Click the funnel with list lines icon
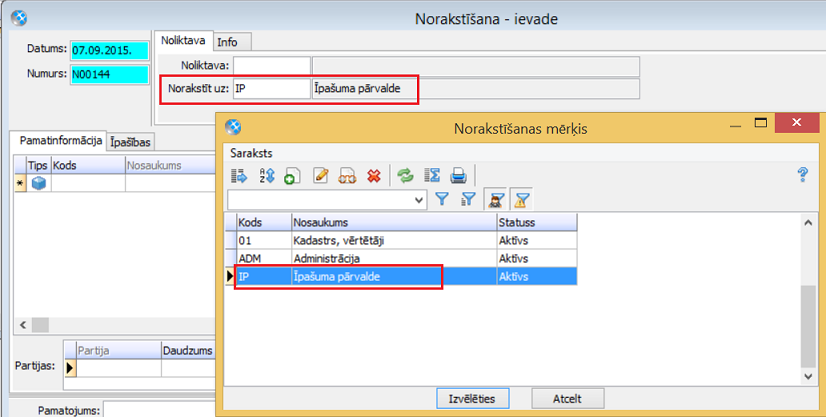Image resolution: width=826 pixels, height=417 pixels. point(468,199)
